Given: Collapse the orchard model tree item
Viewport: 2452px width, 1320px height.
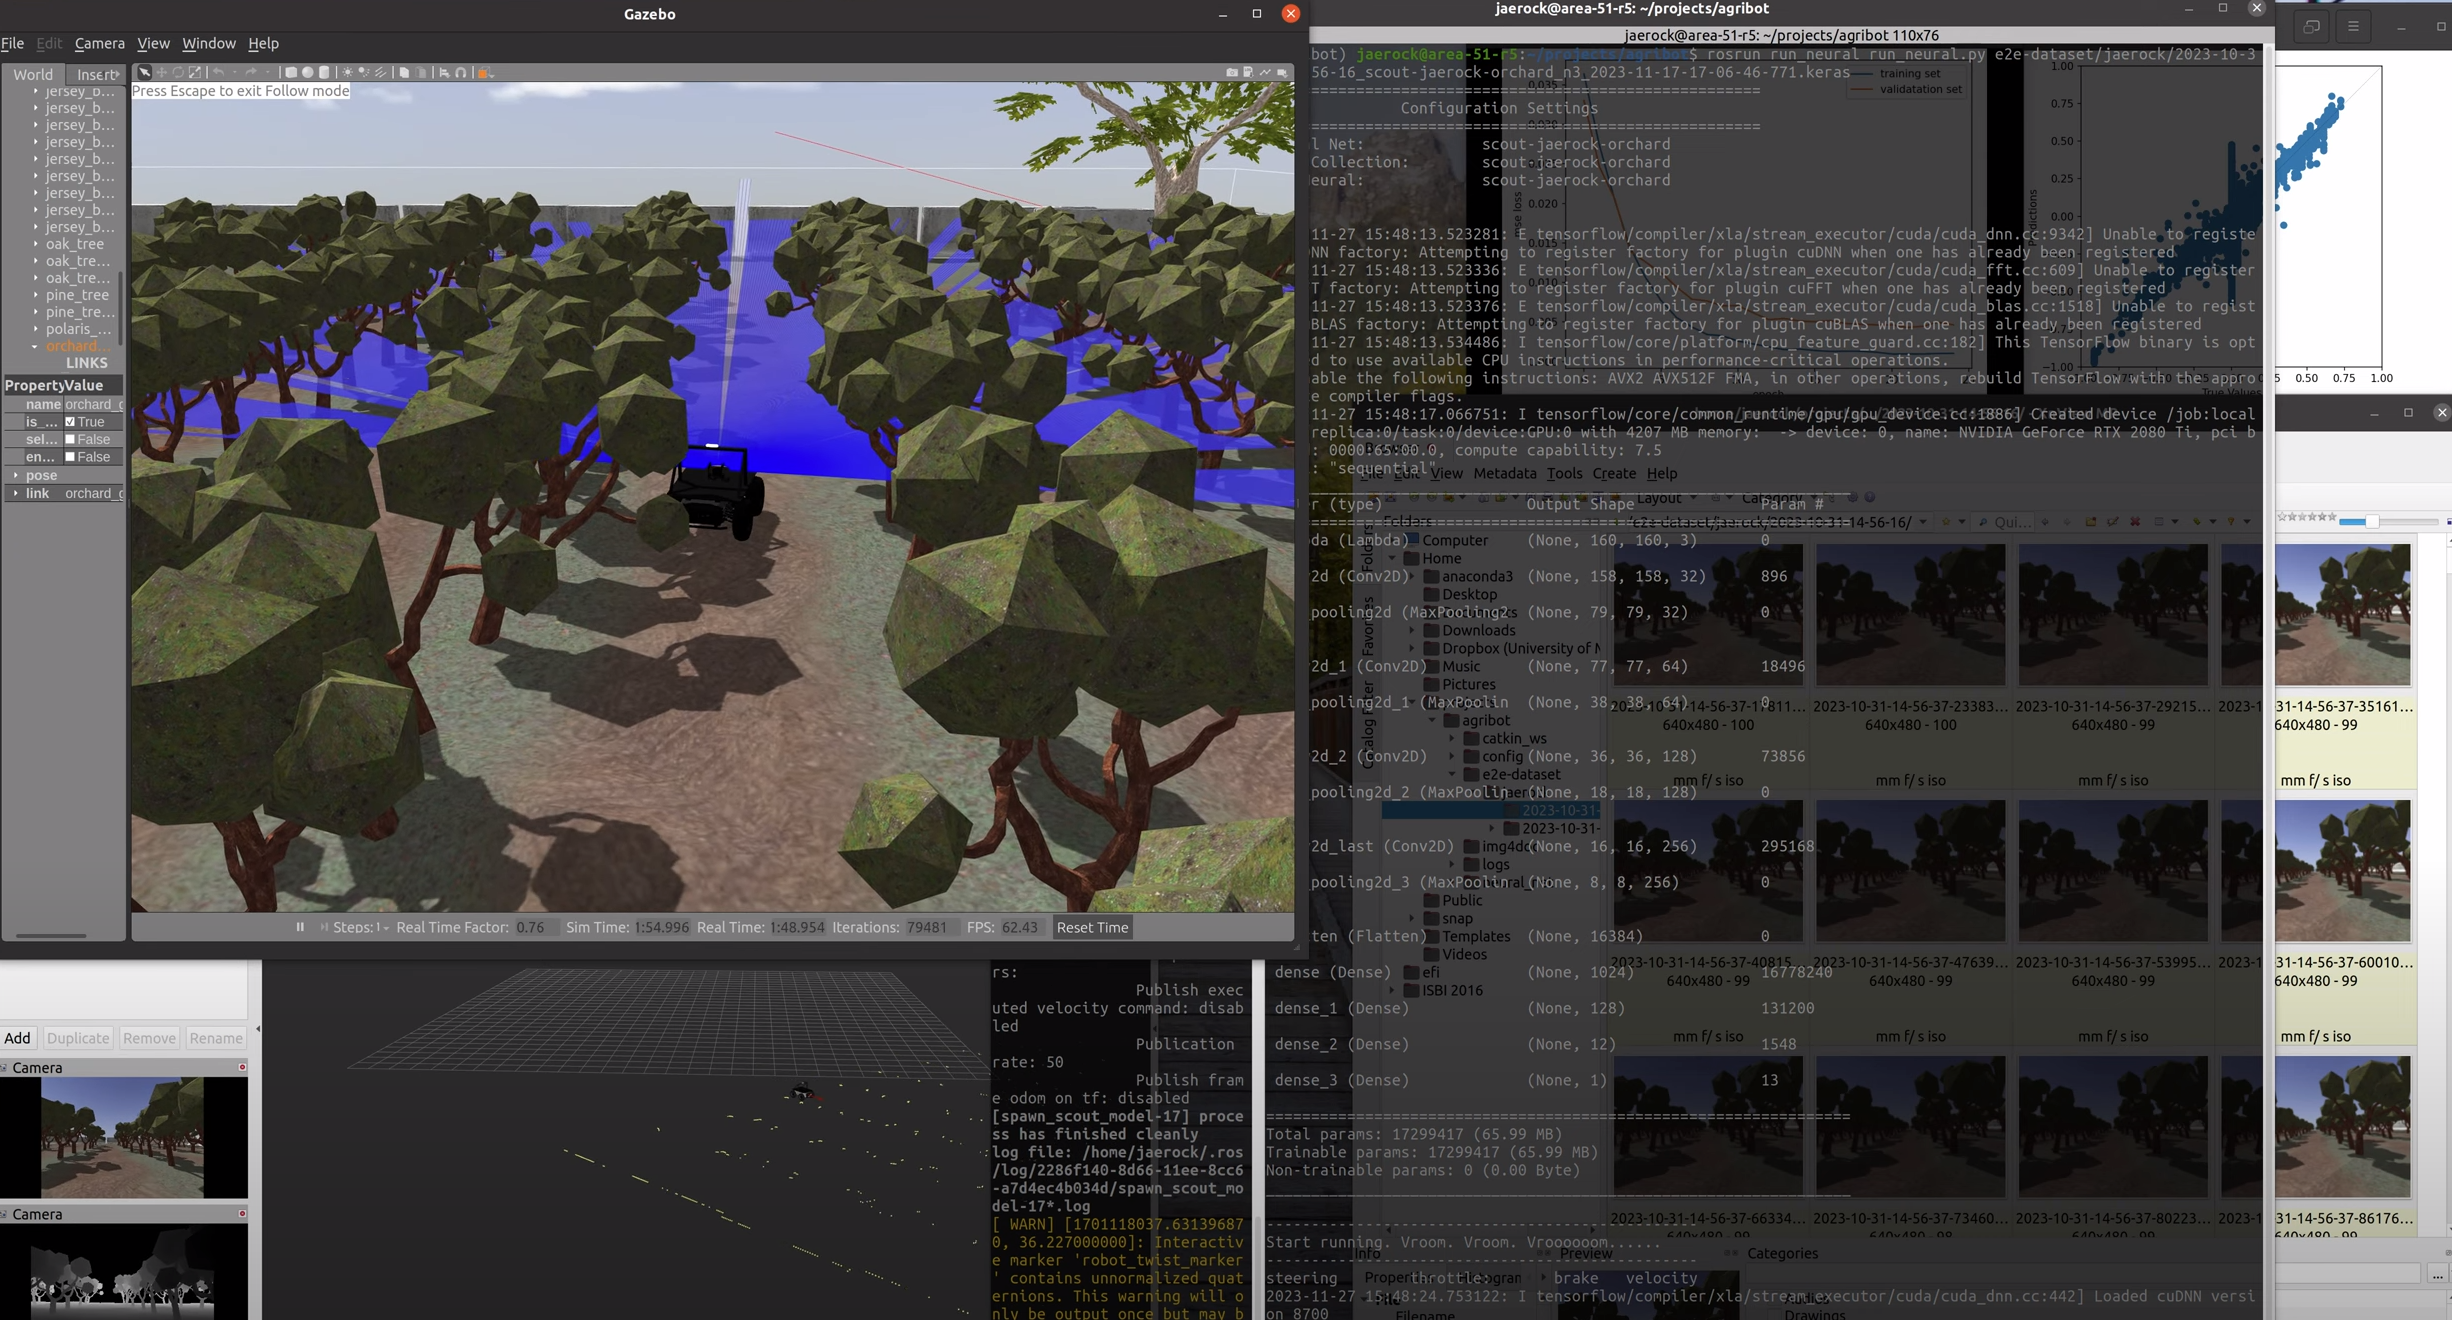Looking at the screenshot, I should click(x=35, y=346).
